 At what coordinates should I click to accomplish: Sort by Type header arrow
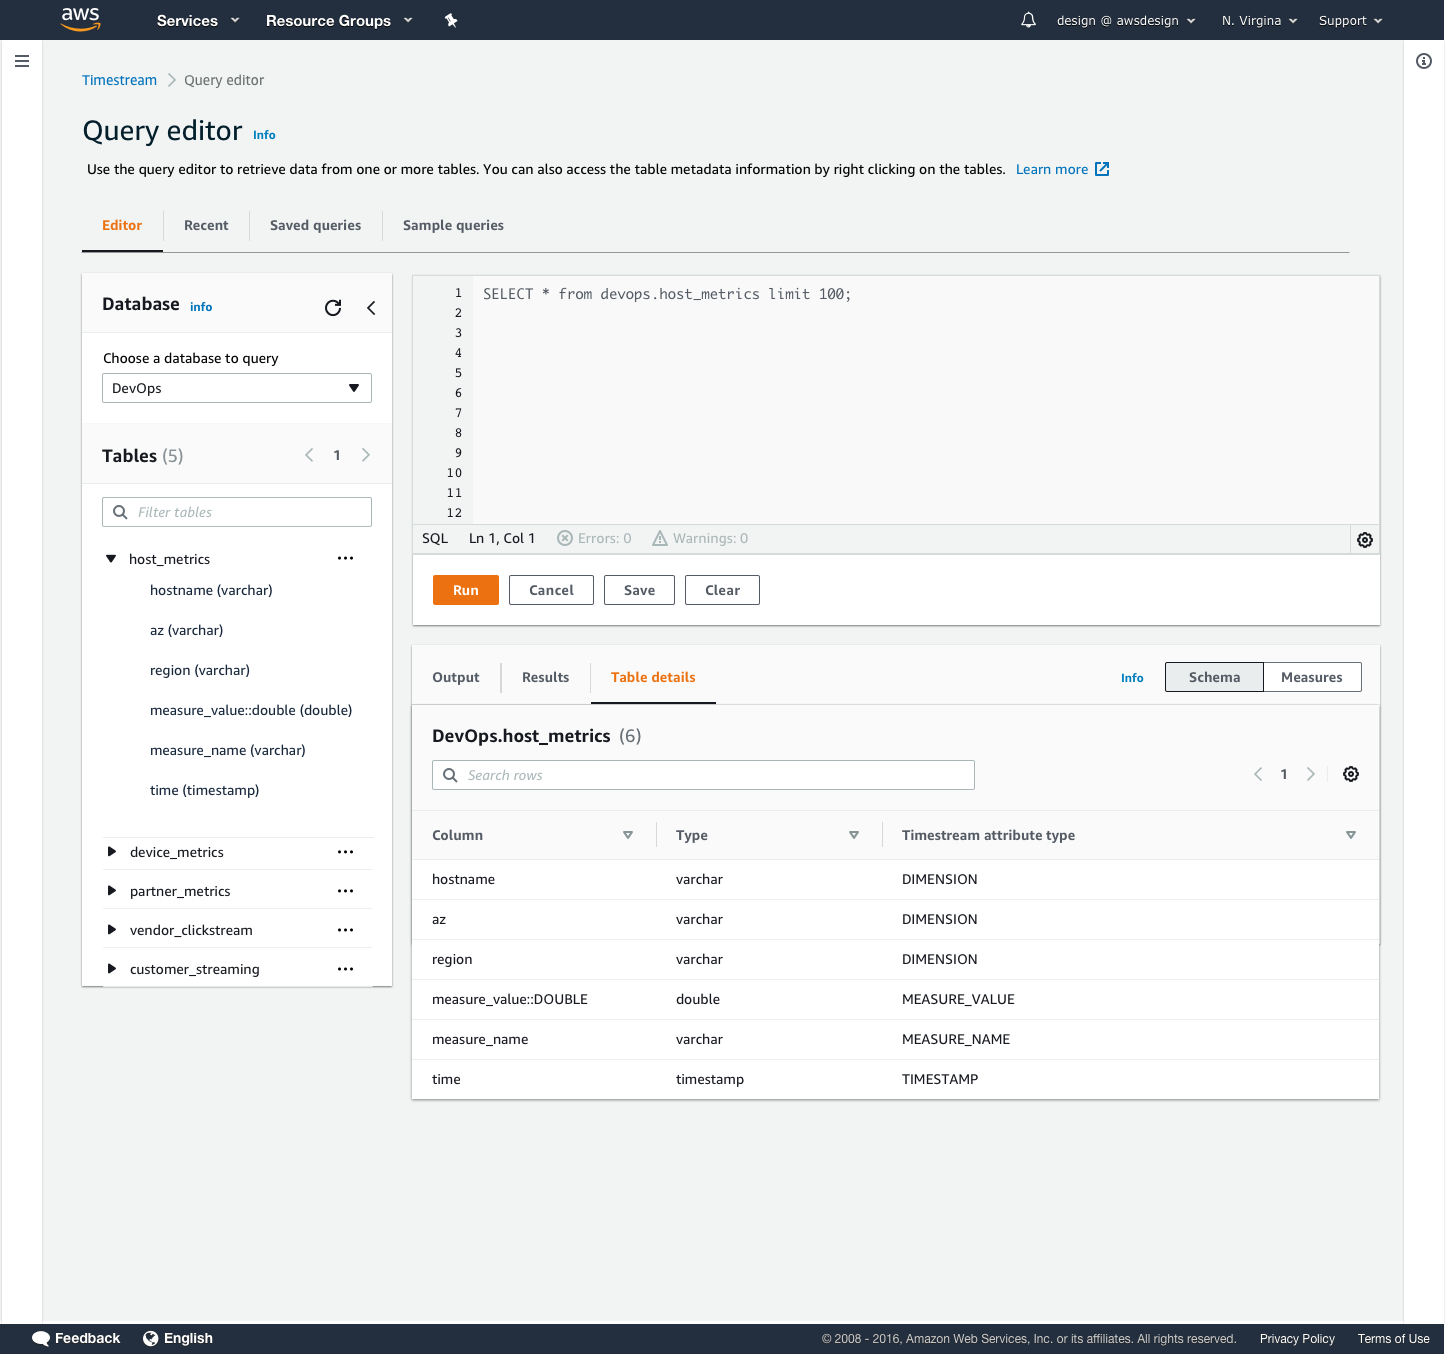point(854,835)
